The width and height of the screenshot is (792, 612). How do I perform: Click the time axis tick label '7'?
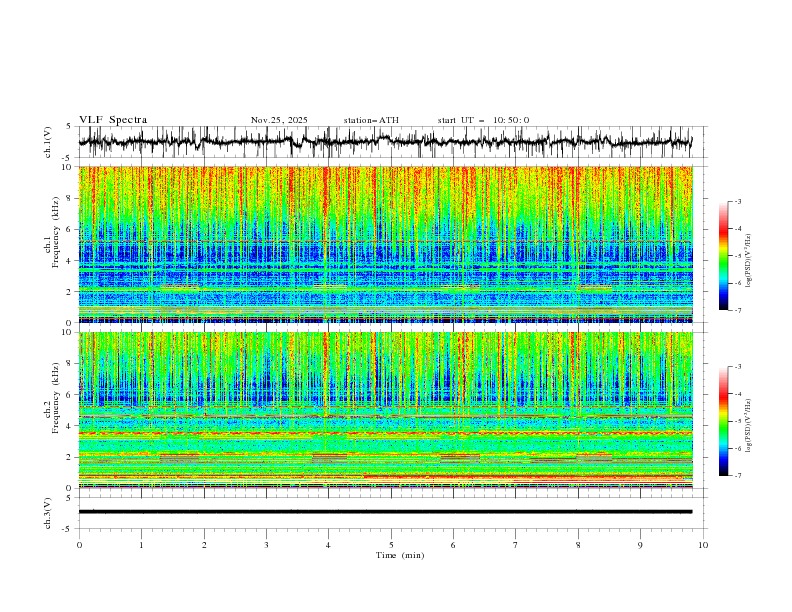[x=516, y=545]
